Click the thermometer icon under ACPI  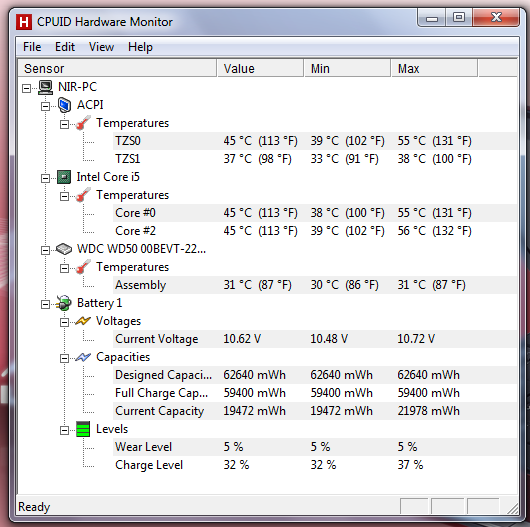(x=83, y=123)
